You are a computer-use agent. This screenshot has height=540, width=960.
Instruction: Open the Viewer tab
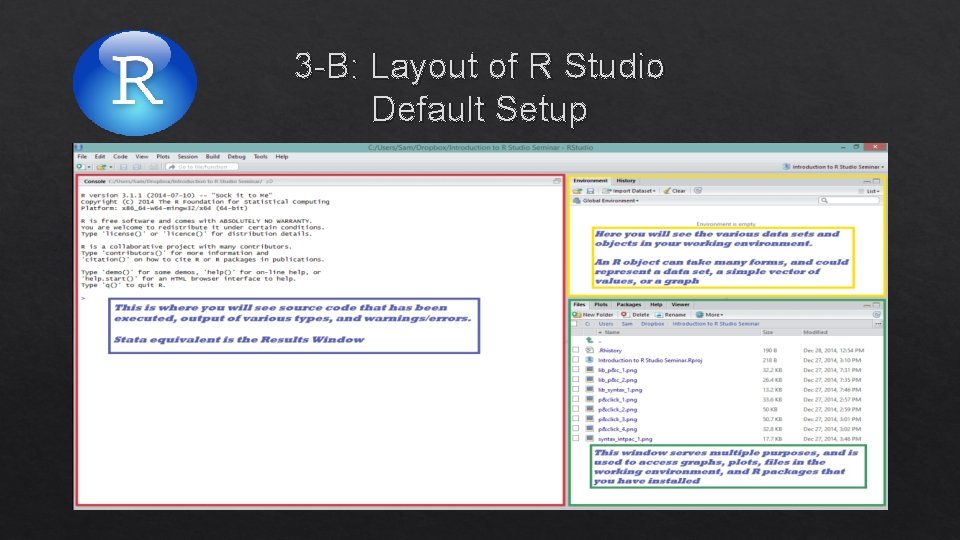(x=680, y=304)
